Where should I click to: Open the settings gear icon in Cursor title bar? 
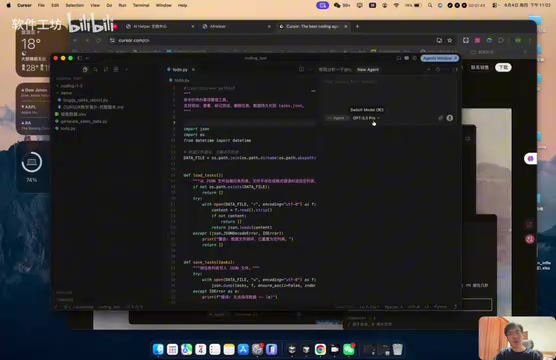414,58
